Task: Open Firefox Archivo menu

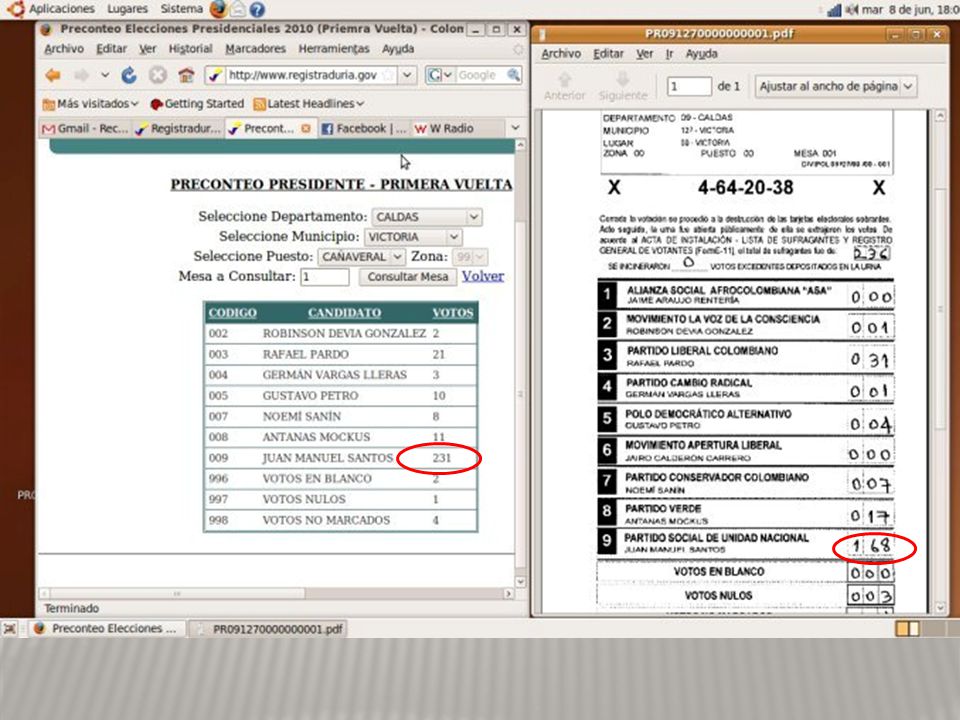Action: point(64,49)
